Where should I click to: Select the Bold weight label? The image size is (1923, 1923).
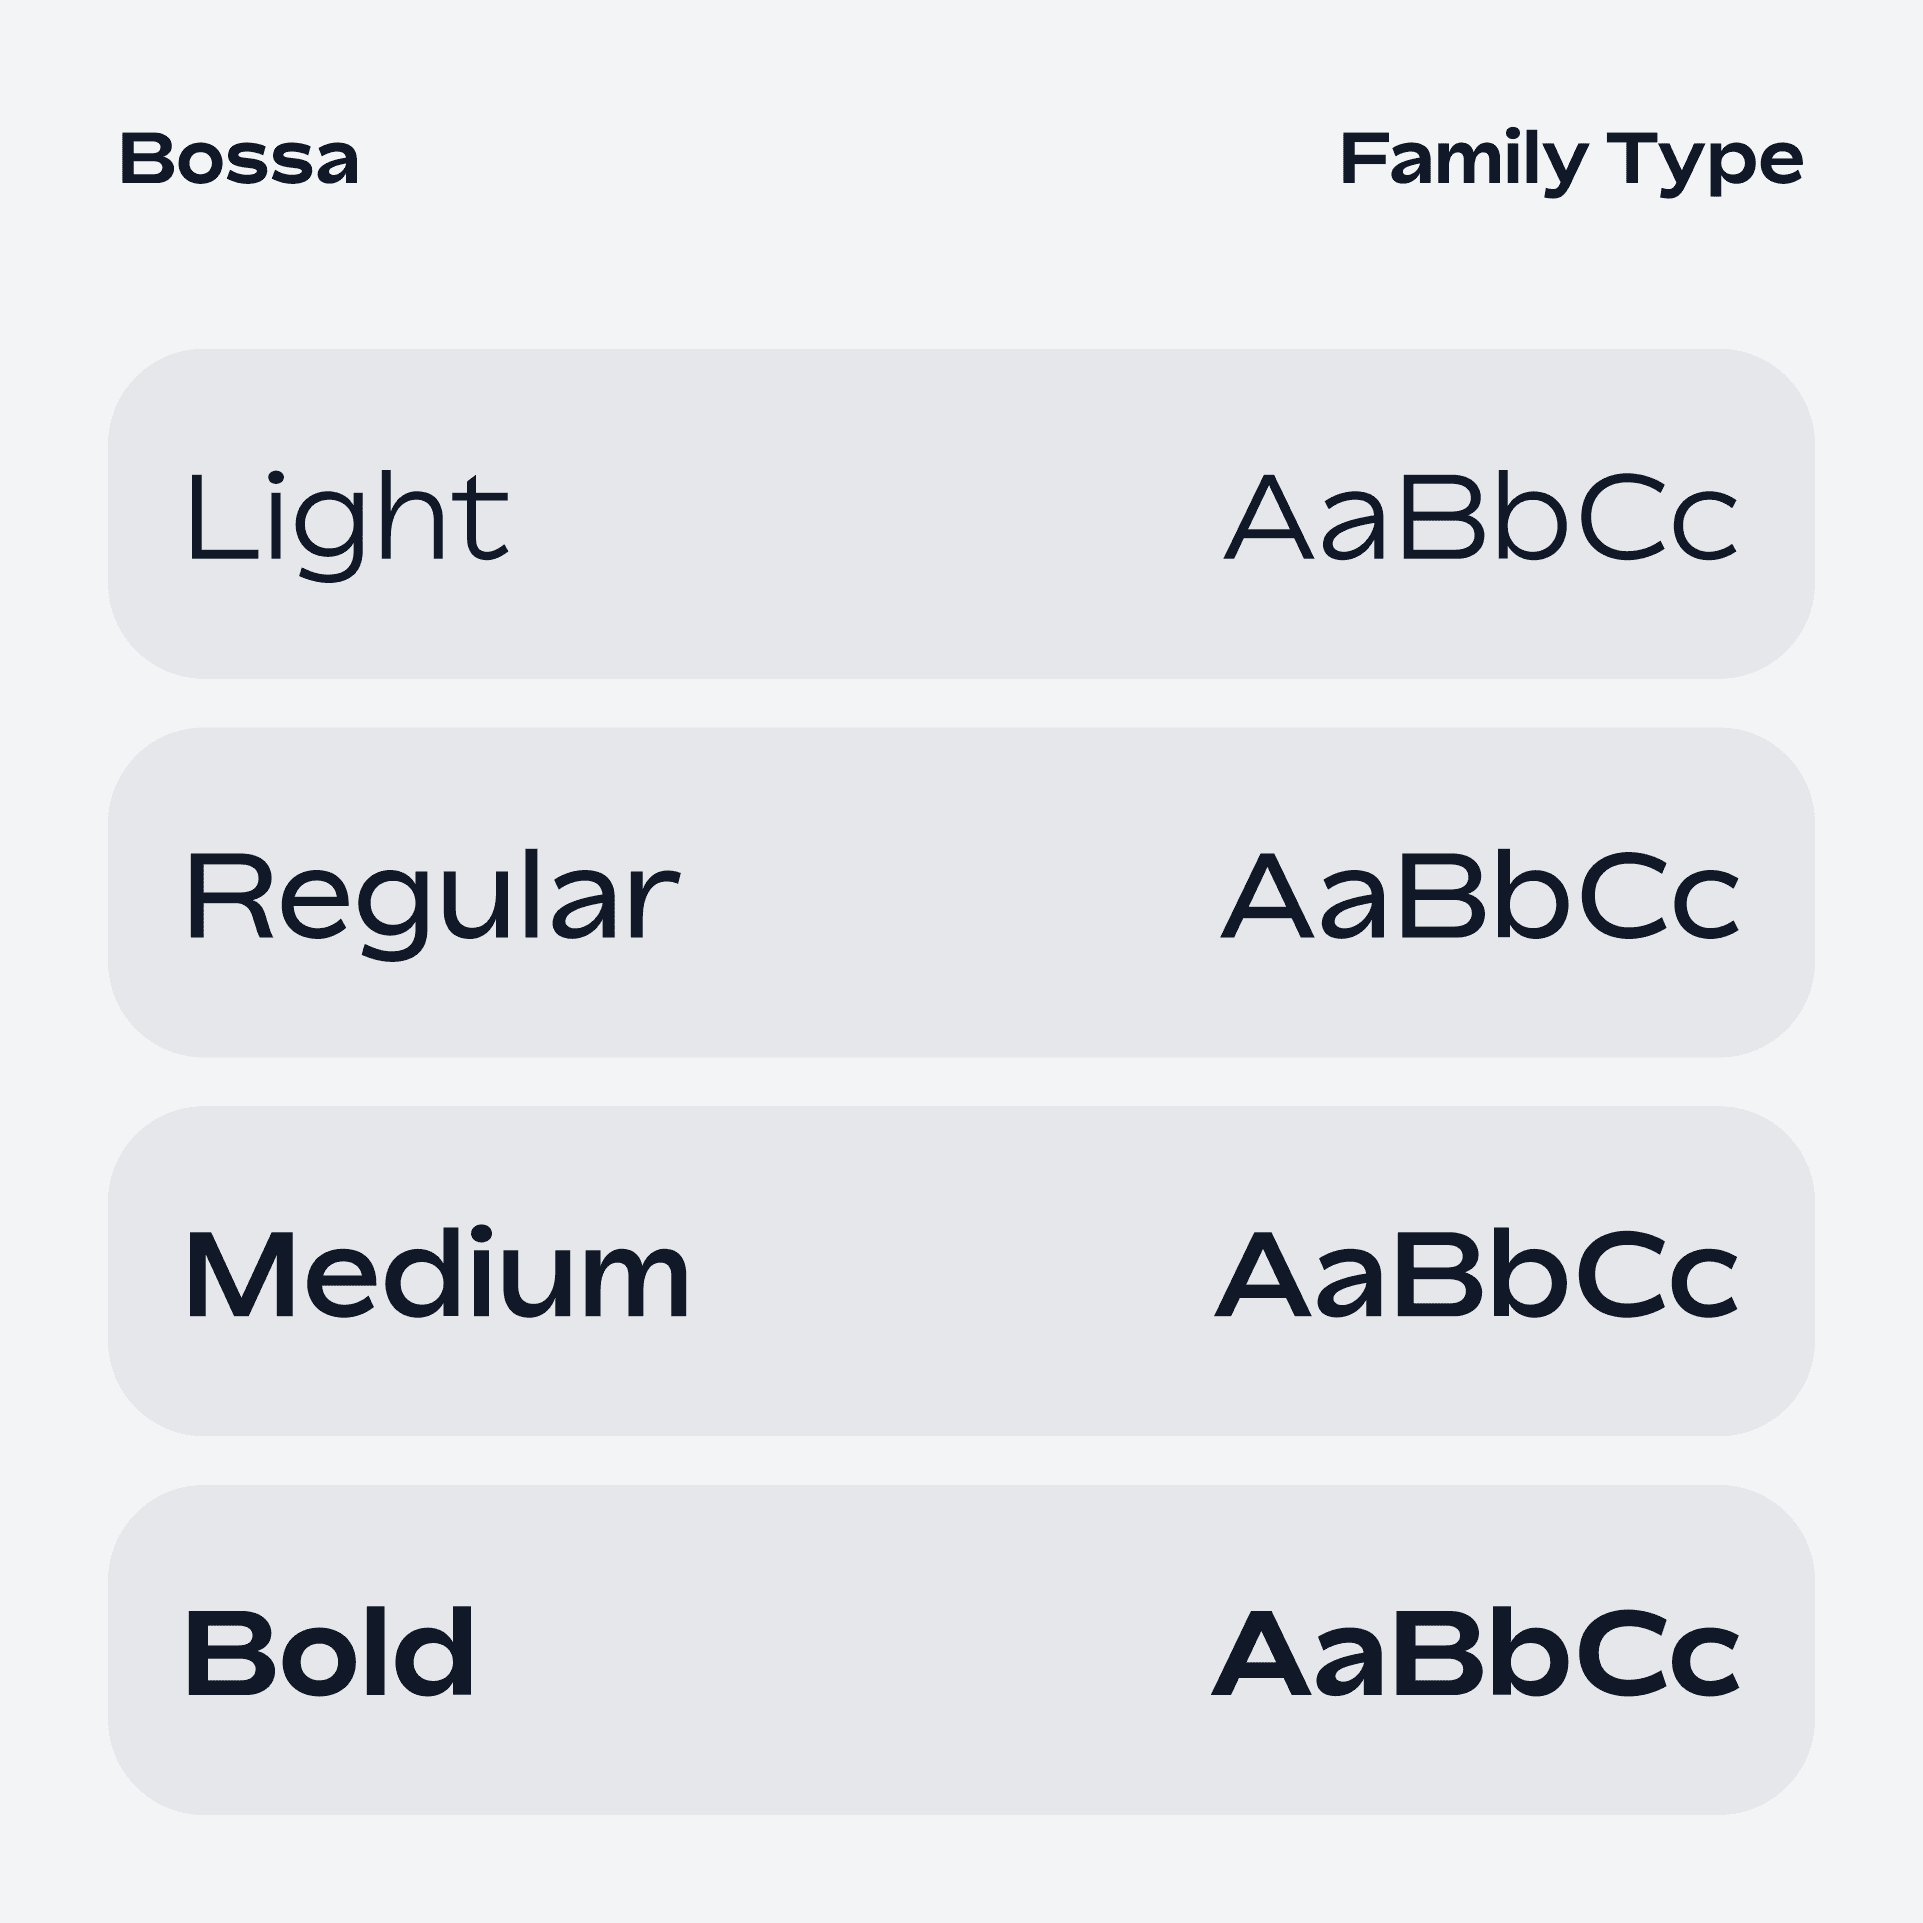(329, 1652)
